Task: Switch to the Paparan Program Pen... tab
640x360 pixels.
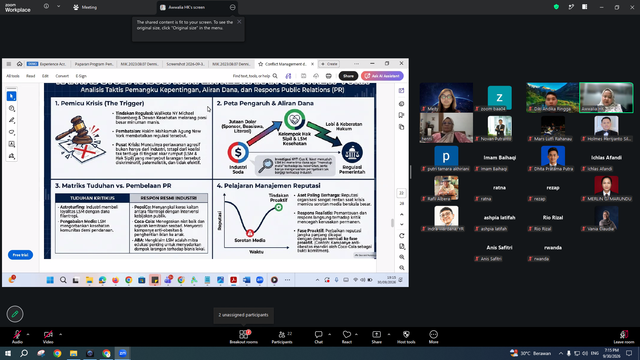Action: tap(93, 64)
